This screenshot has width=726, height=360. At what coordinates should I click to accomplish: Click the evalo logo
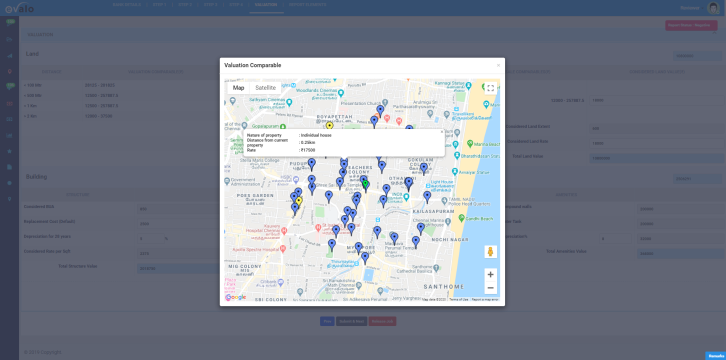point(19,8)
